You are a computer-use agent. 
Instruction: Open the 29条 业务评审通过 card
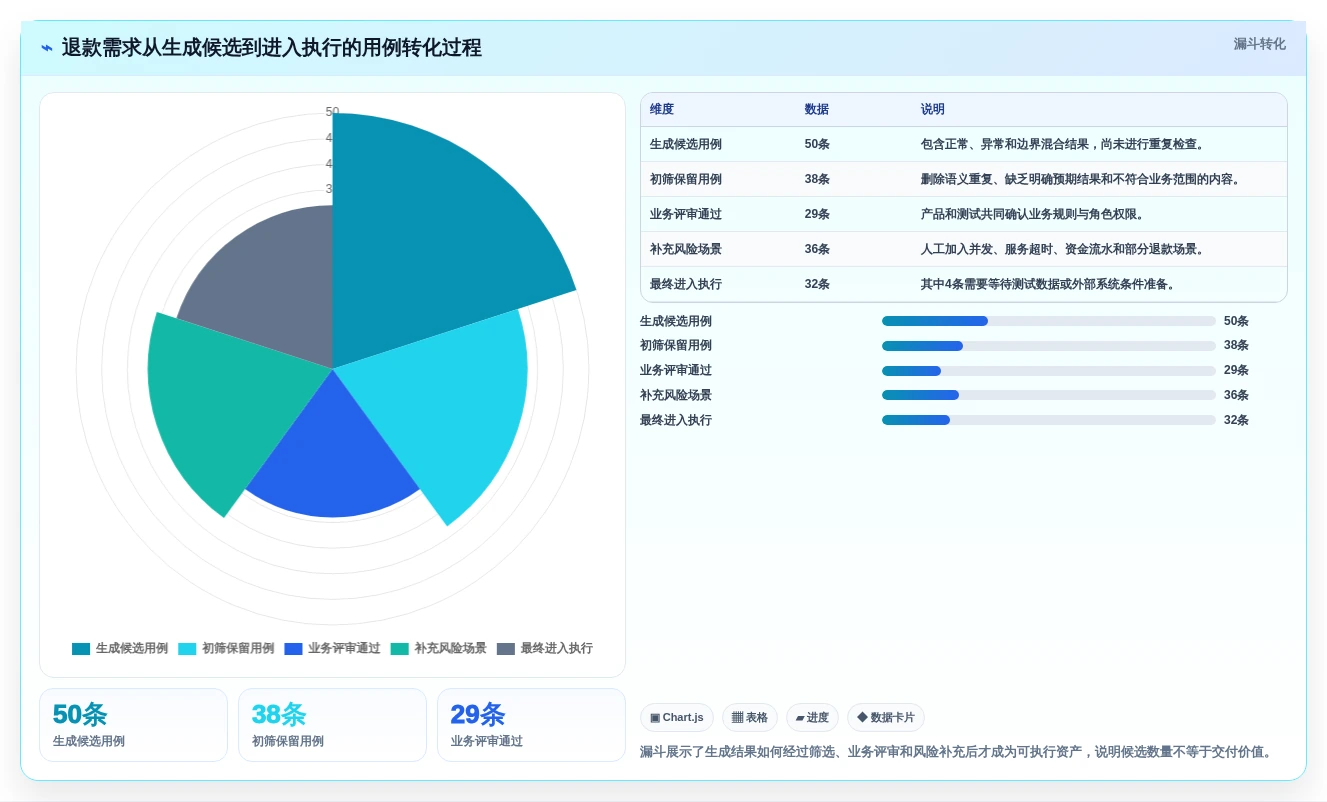pos(531,725)
